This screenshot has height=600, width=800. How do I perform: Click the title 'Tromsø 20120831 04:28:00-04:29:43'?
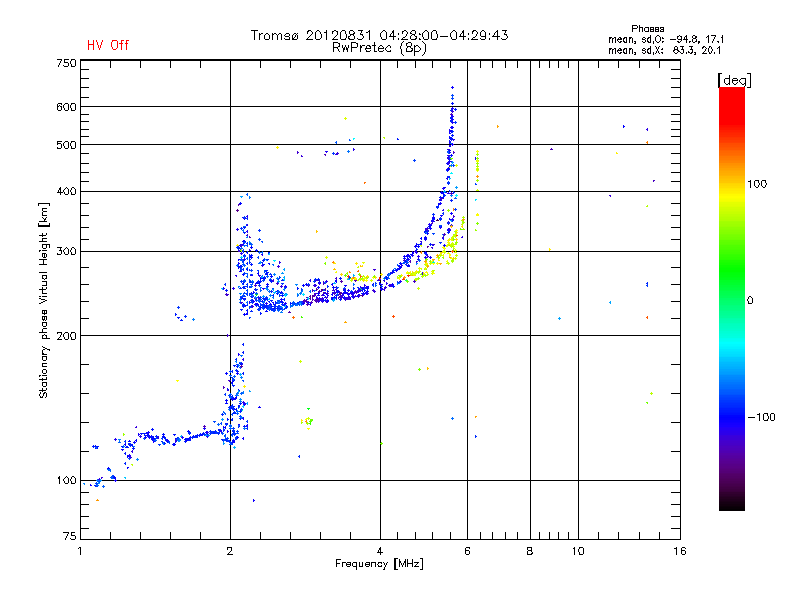[x=379, y=35]
